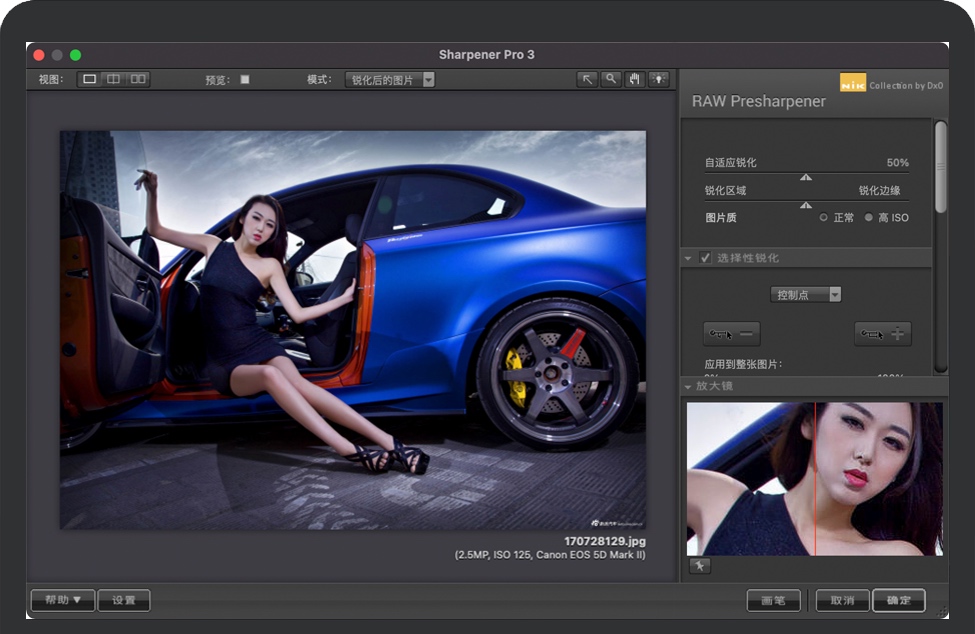
Task: Select the 正常 image quality radio button
Action: point(824,217)
